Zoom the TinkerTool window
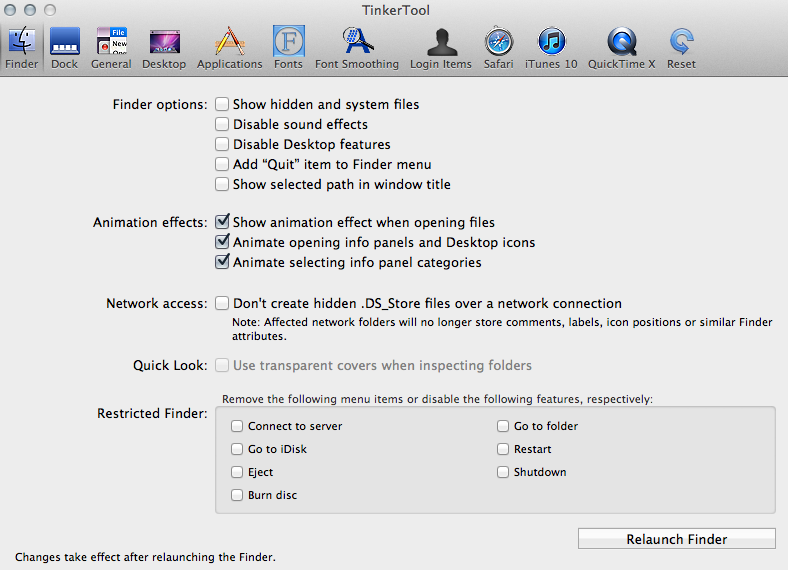This screenshot has height=570, width=788. pos(50,10)
